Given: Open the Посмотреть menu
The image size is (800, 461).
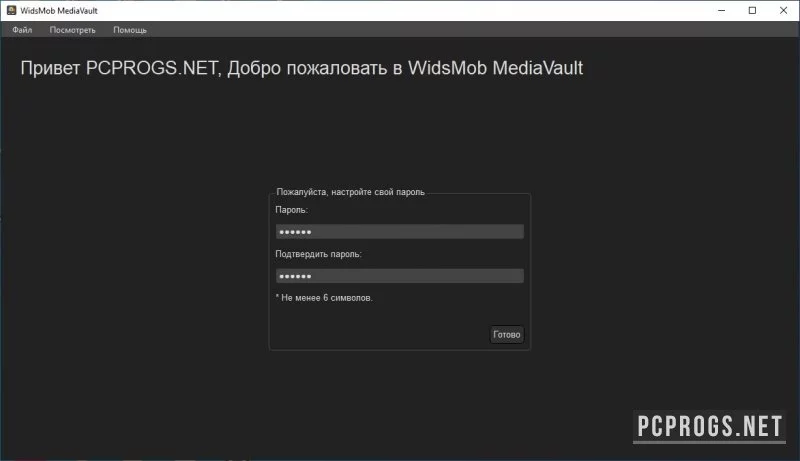Looking at the screenshot, I should pos(72,30).
